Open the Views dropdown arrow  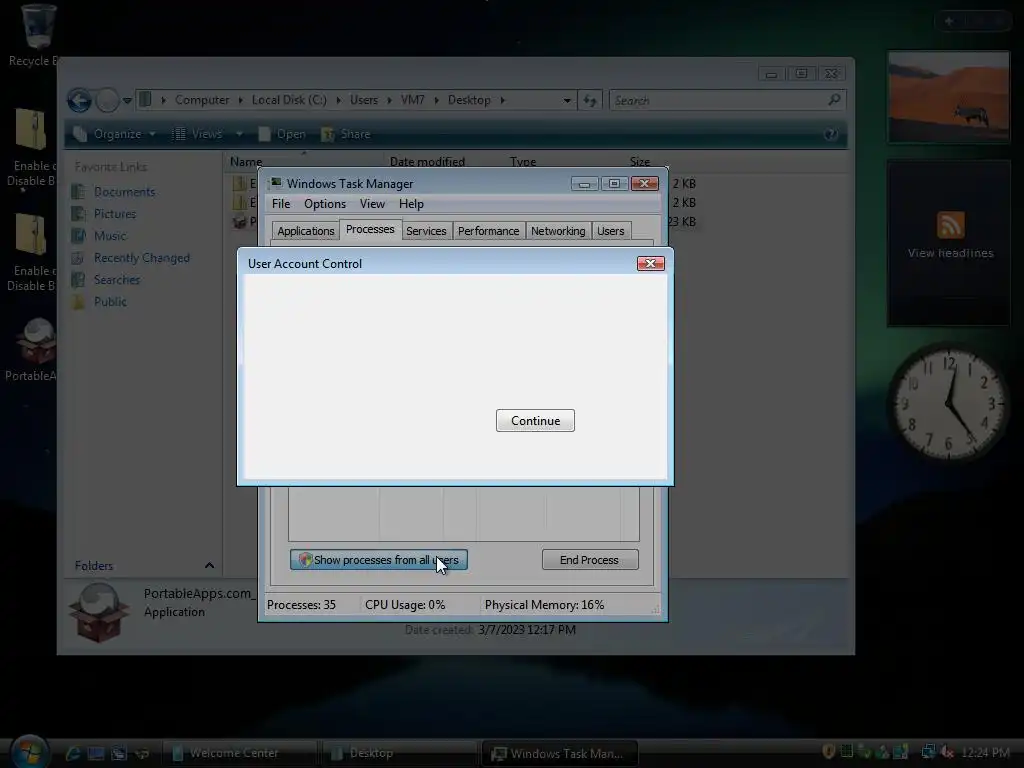[x=240, y=134]
